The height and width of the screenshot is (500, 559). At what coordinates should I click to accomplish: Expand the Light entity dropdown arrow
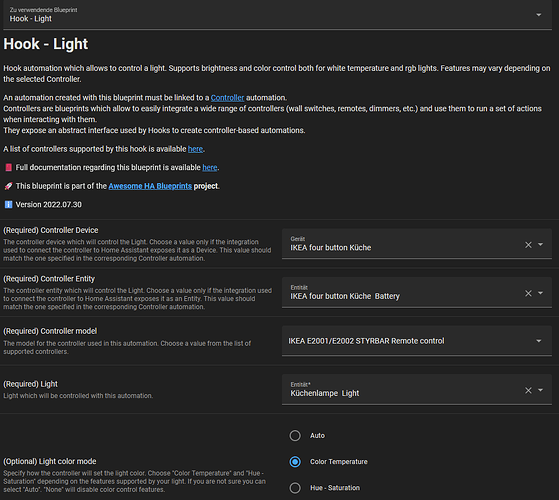(x=540, y=390)
